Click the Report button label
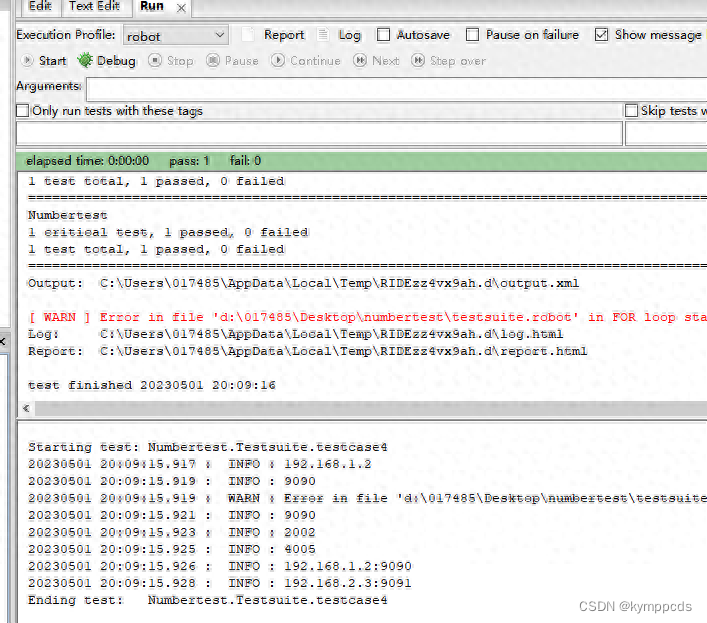 [x=284, y=35]
